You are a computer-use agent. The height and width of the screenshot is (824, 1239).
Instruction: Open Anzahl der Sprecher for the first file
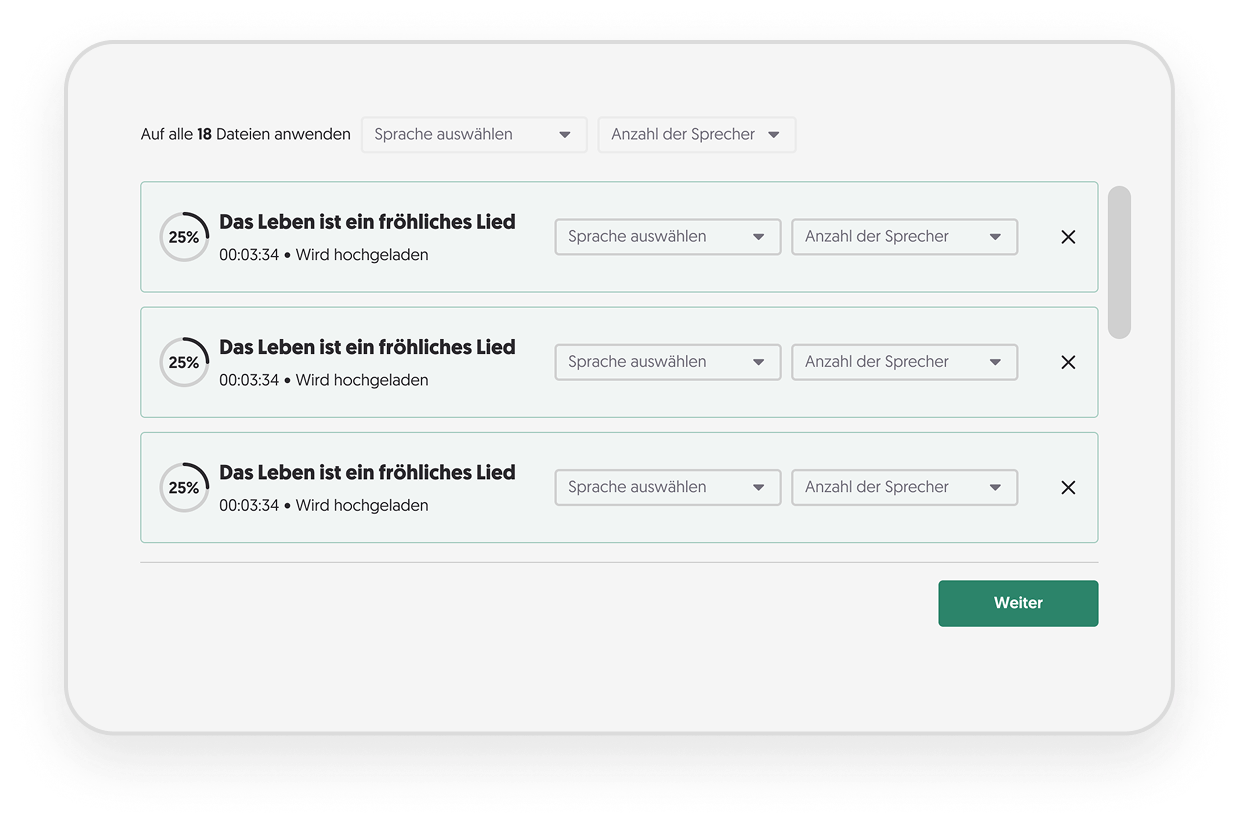pyautogui.click(x=903, y=236)
